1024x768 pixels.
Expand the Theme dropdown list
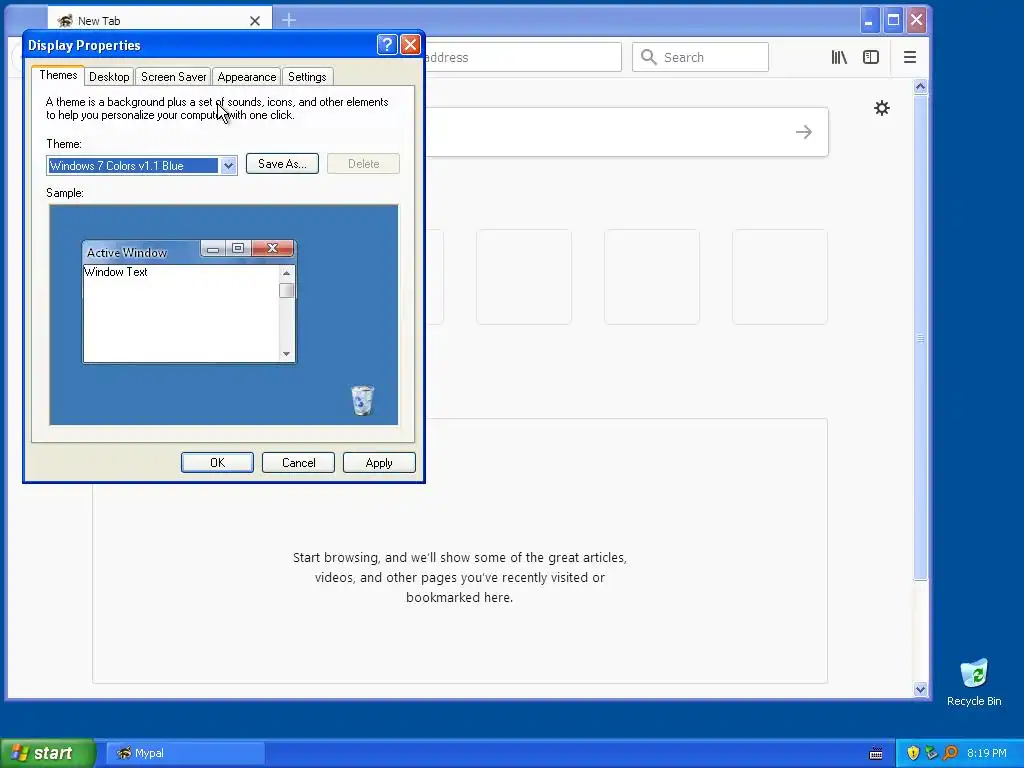[228, 166]
